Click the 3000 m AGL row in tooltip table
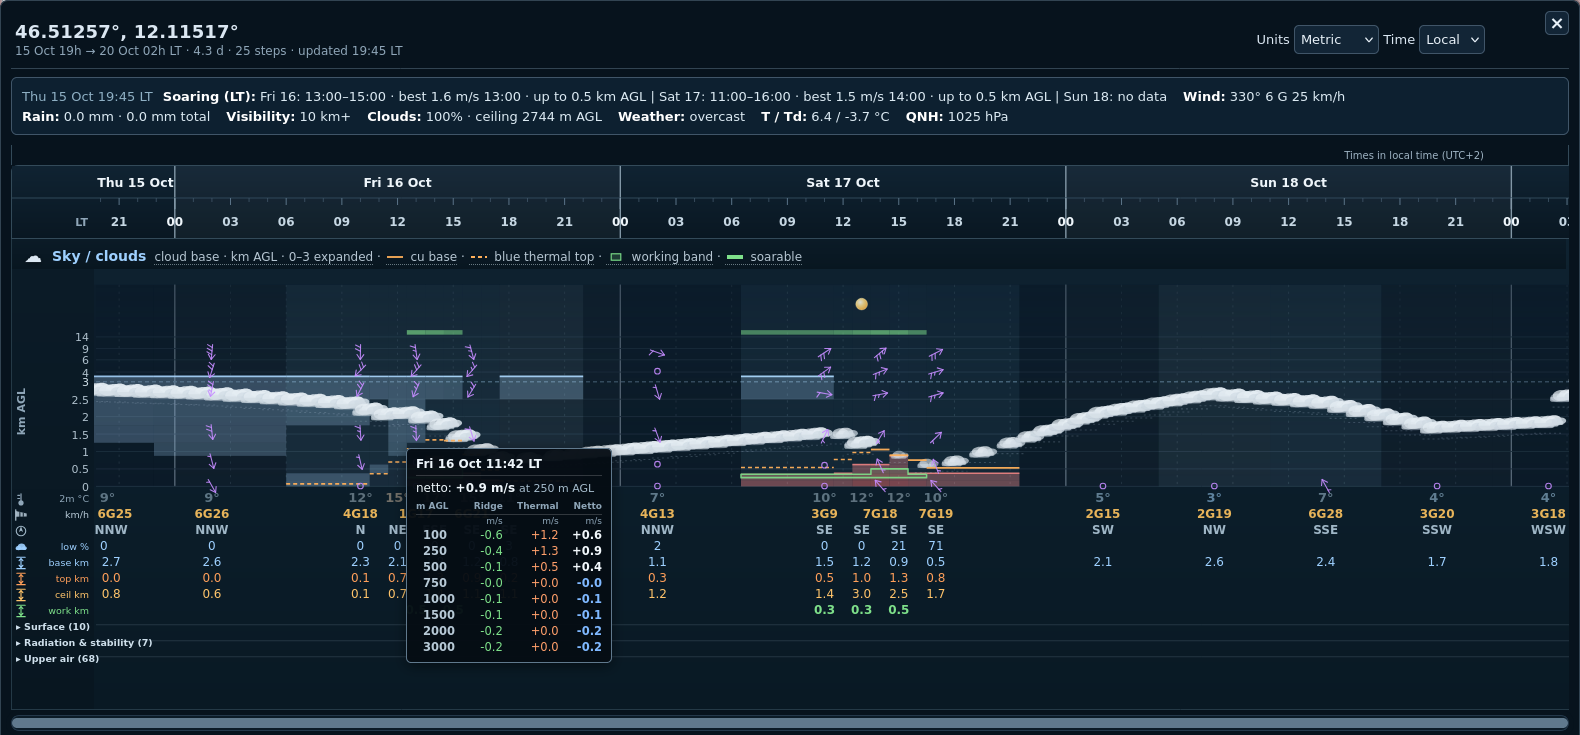This screenshot has width=1580, height=735. [509, 647]
